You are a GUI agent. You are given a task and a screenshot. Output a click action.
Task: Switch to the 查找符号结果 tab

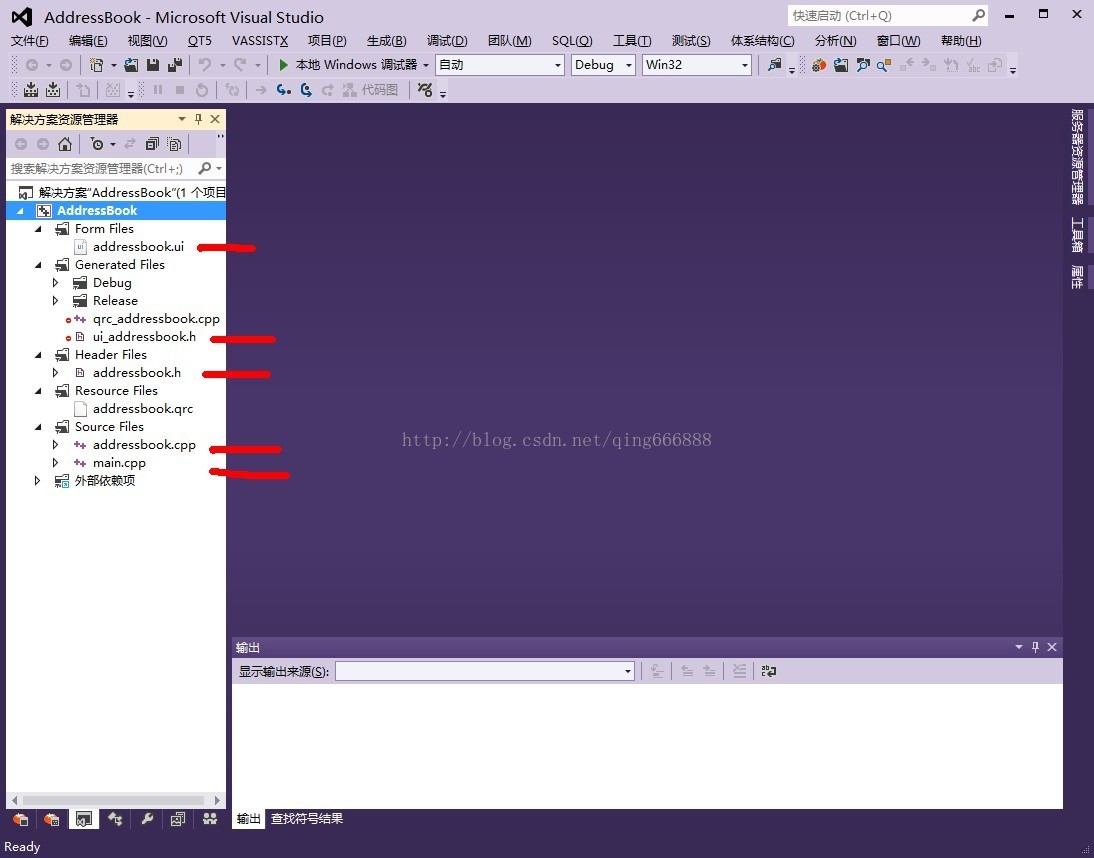click(307, 819)
